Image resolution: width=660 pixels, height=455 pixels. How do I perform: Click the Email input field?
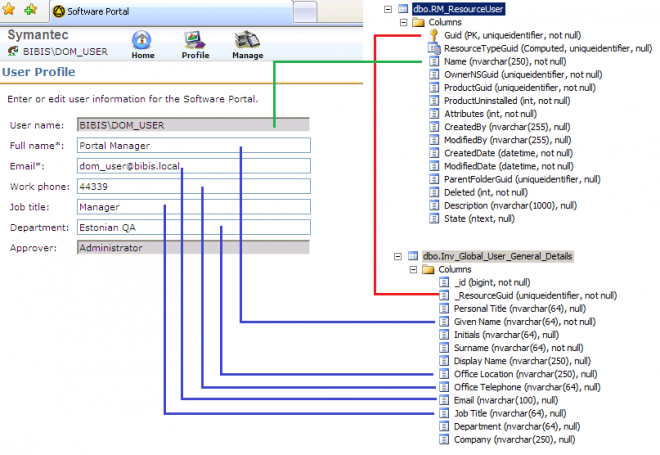click(x=194, y=166)
